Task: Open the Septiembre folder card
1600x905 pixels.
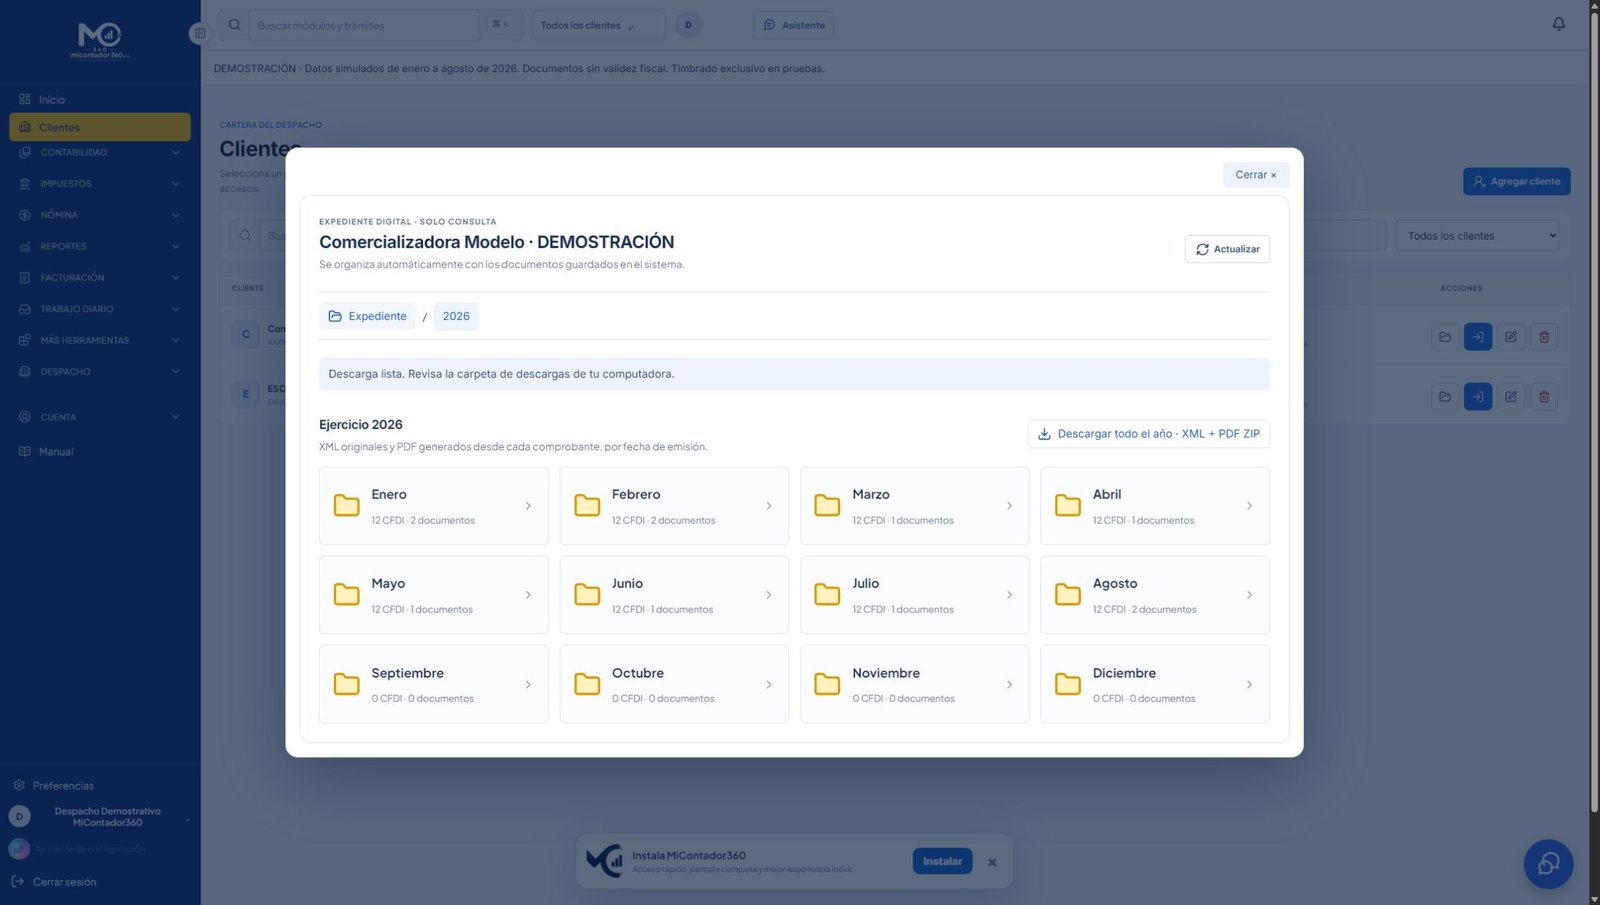Action: 433,684
